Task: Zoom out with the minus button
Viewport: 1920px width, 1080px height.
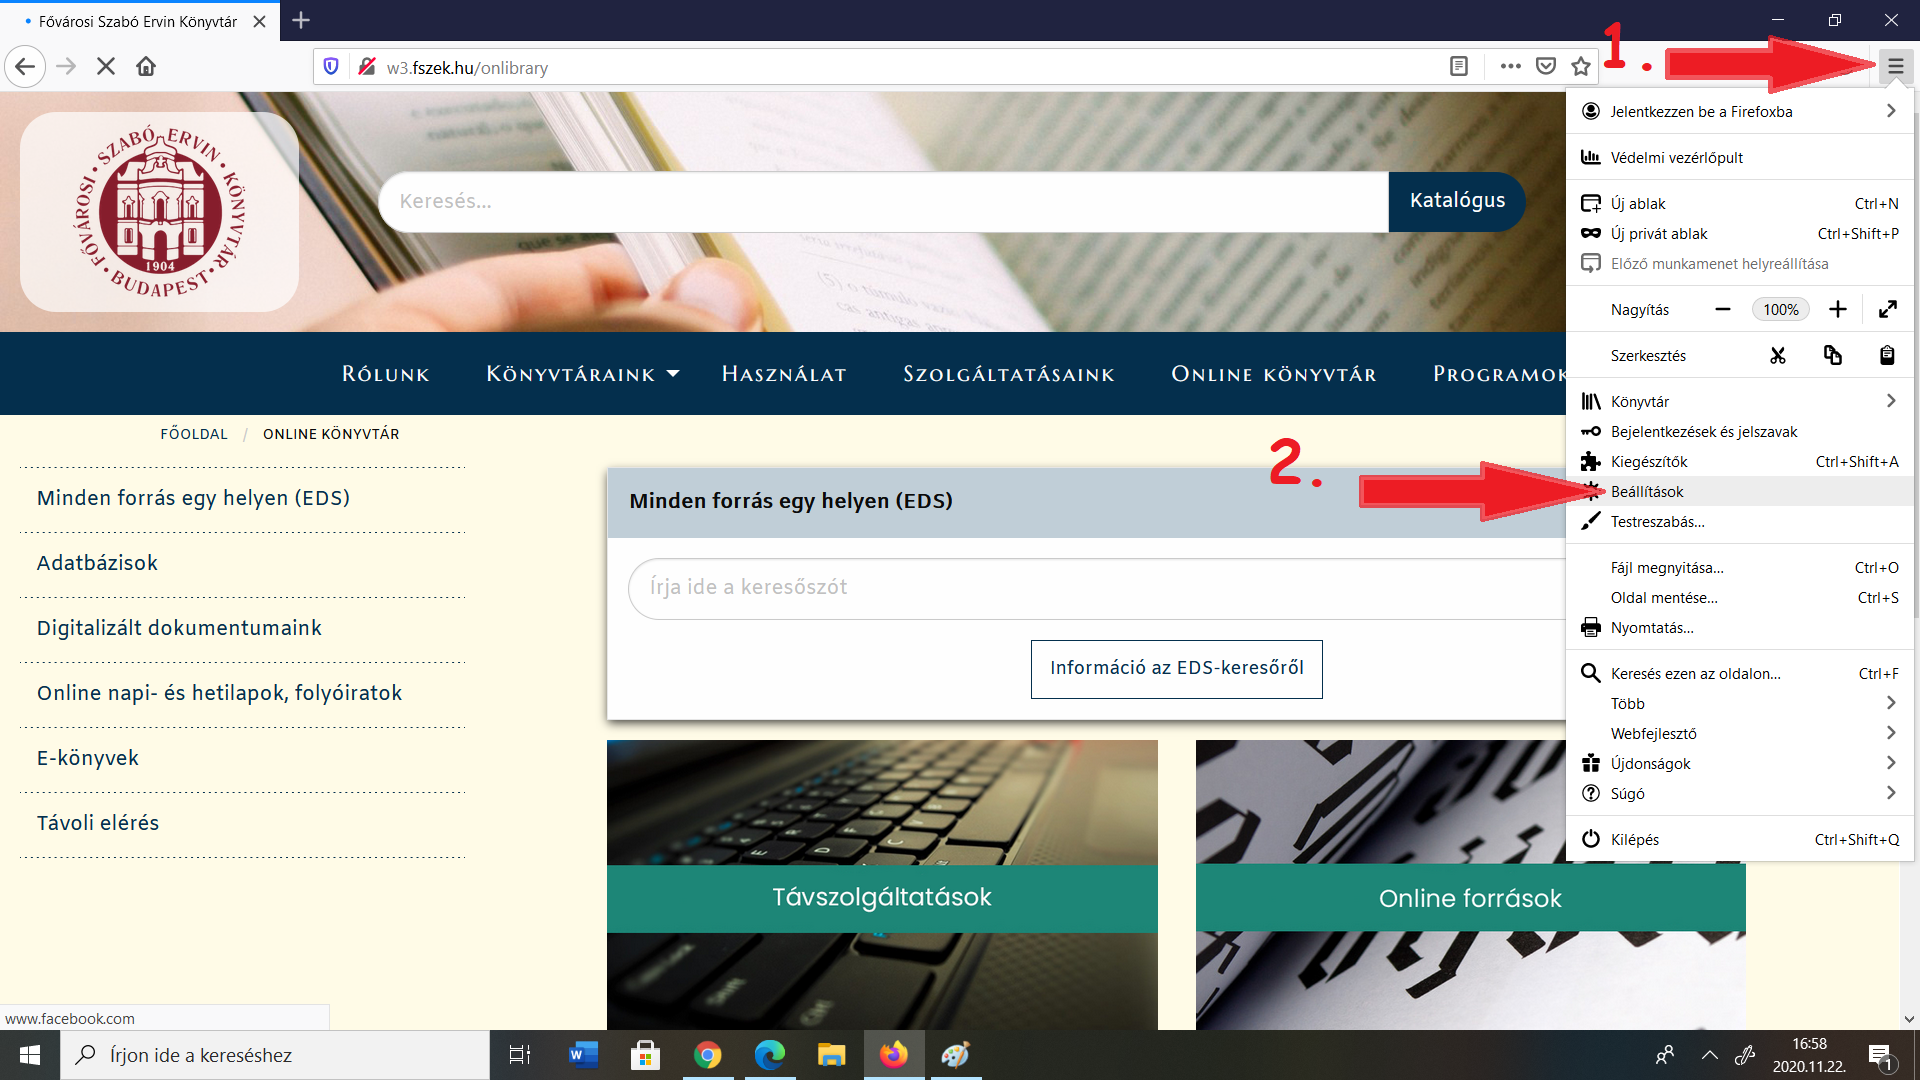Action: coord(1723,310)
